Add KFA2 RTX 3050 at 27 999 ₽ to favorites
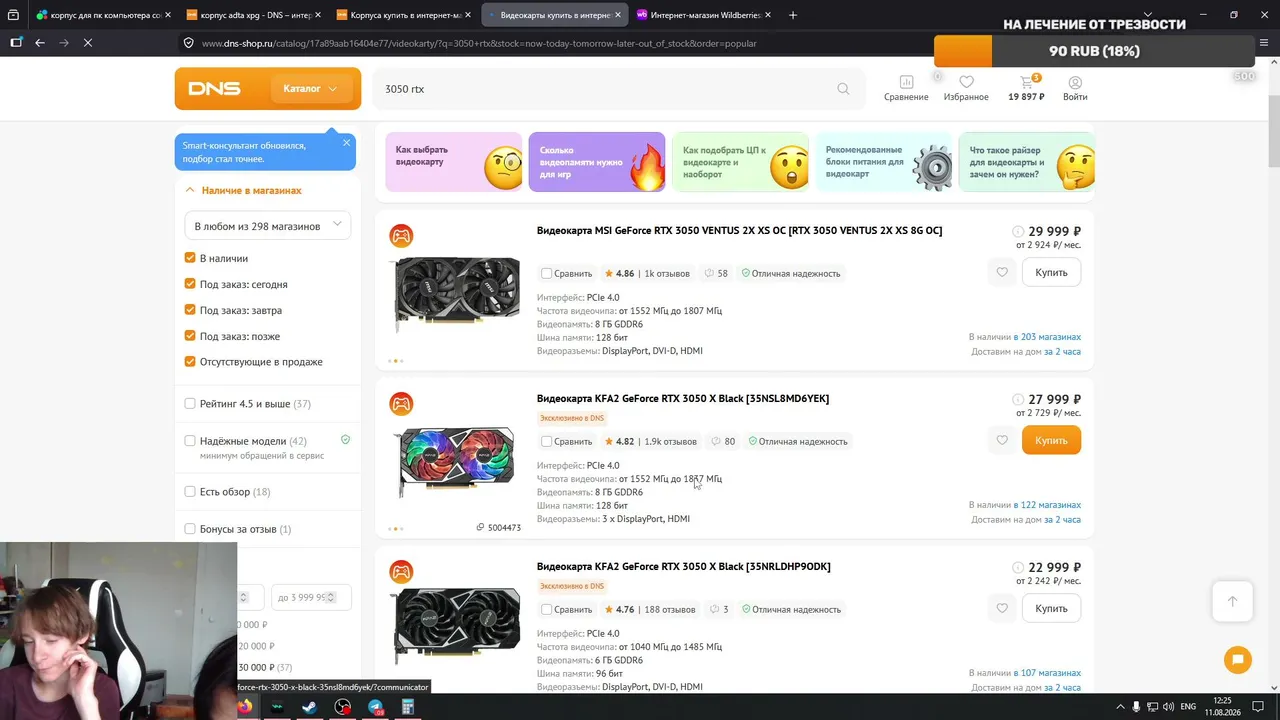The width and height of the screenshot is (1280, 720). point(1002,440)
